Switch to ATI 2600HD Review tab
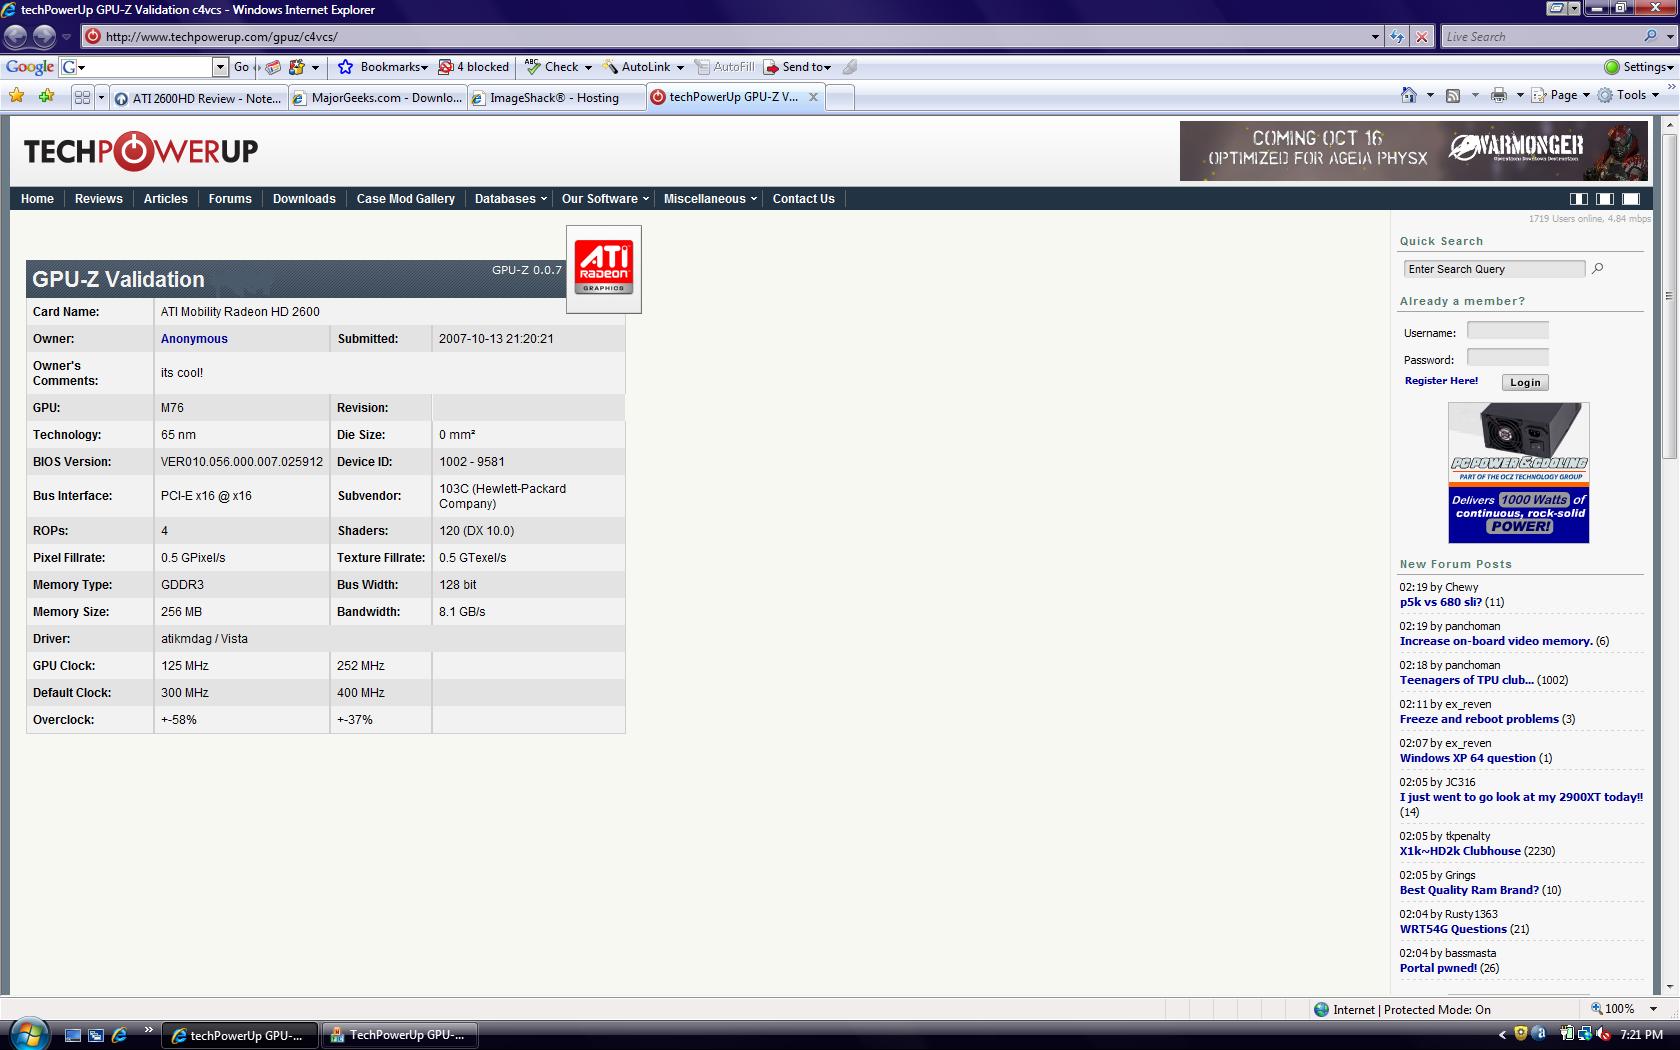Image resolution: width=1680 pixels, height=1050 pixels. click(x=198, y=98)
